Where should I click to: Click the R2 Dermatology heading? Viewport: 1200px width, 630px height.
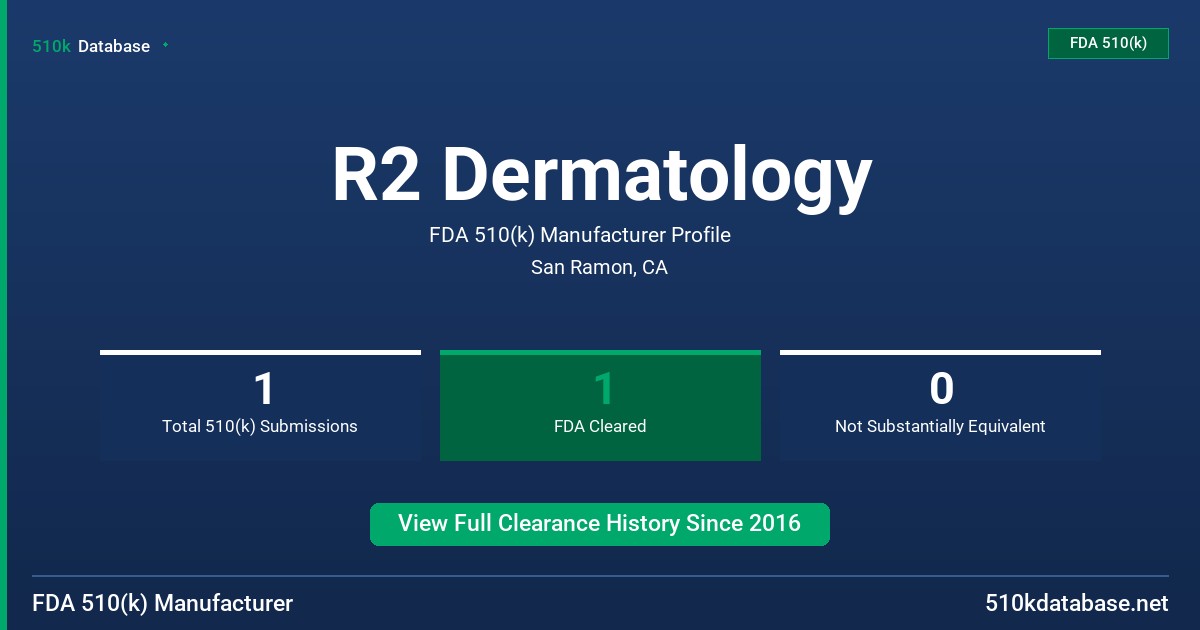(x=601, y=176)
